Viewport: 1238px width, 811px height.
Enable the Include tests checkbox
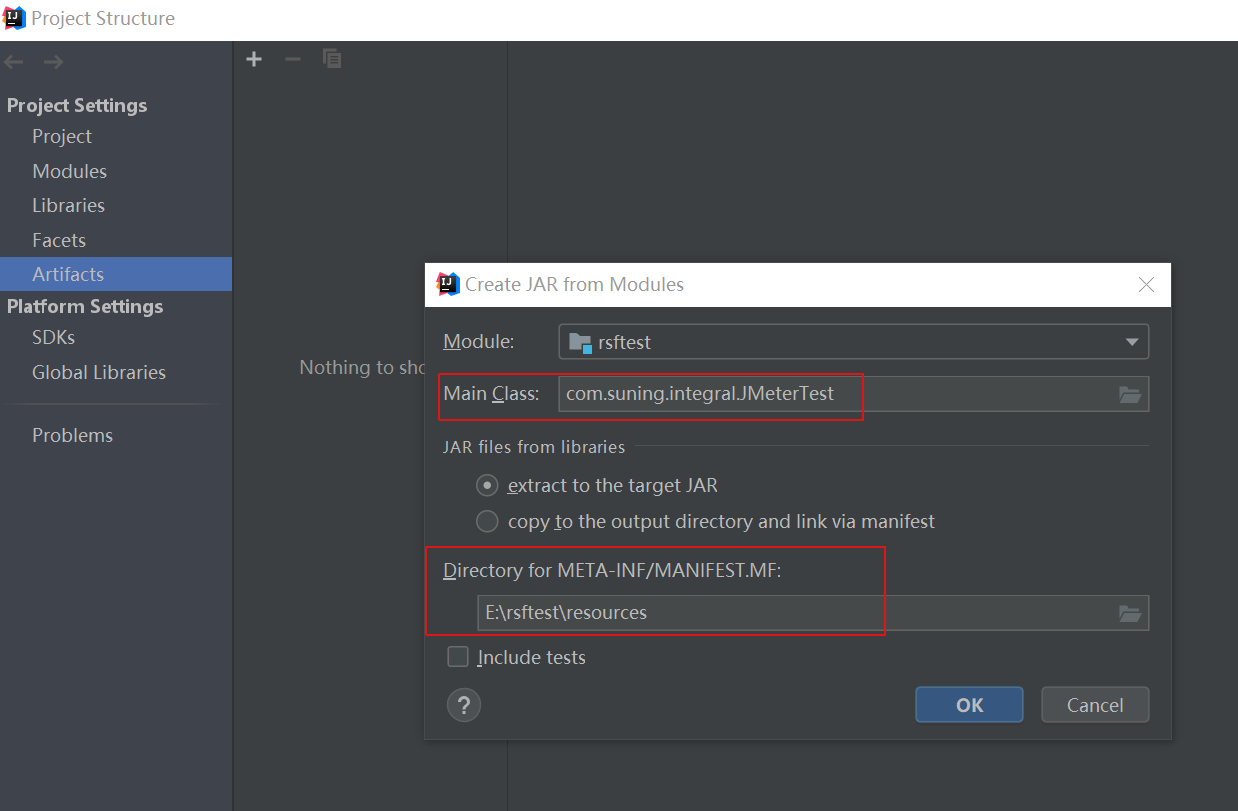point(458,657)
